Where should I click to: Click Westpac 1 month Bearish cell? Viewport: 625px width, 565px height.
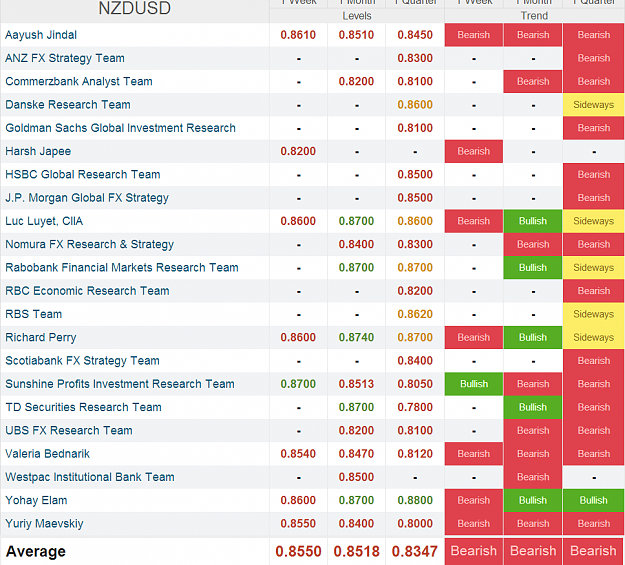pyautogui.click(x=533, y=477)
